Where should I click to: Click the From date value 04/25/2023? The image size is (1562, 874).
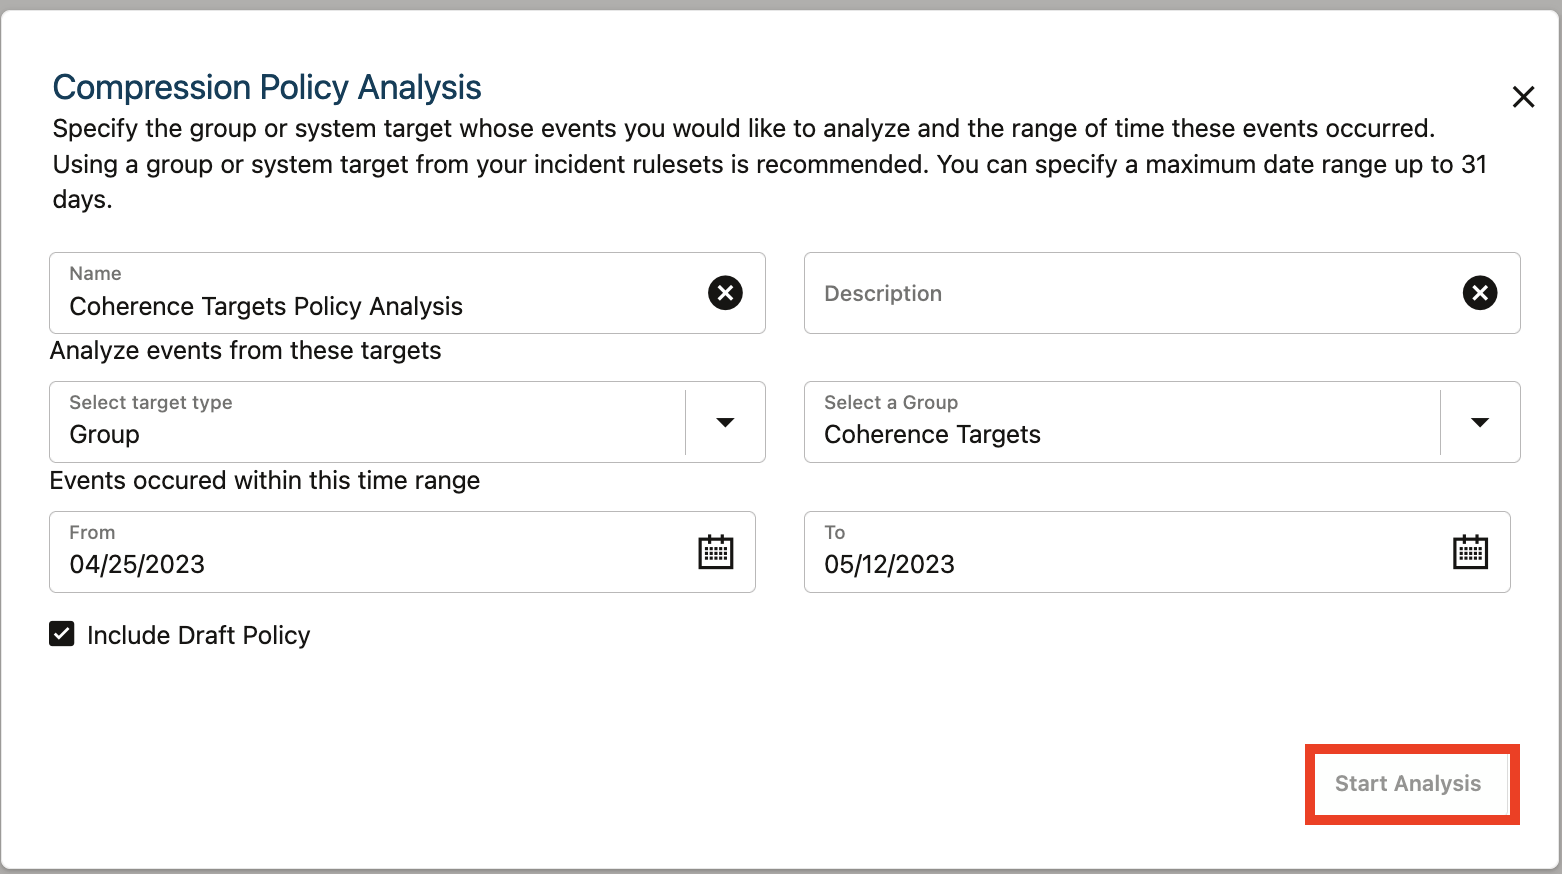pyautogui.click(x=137, y=565)
